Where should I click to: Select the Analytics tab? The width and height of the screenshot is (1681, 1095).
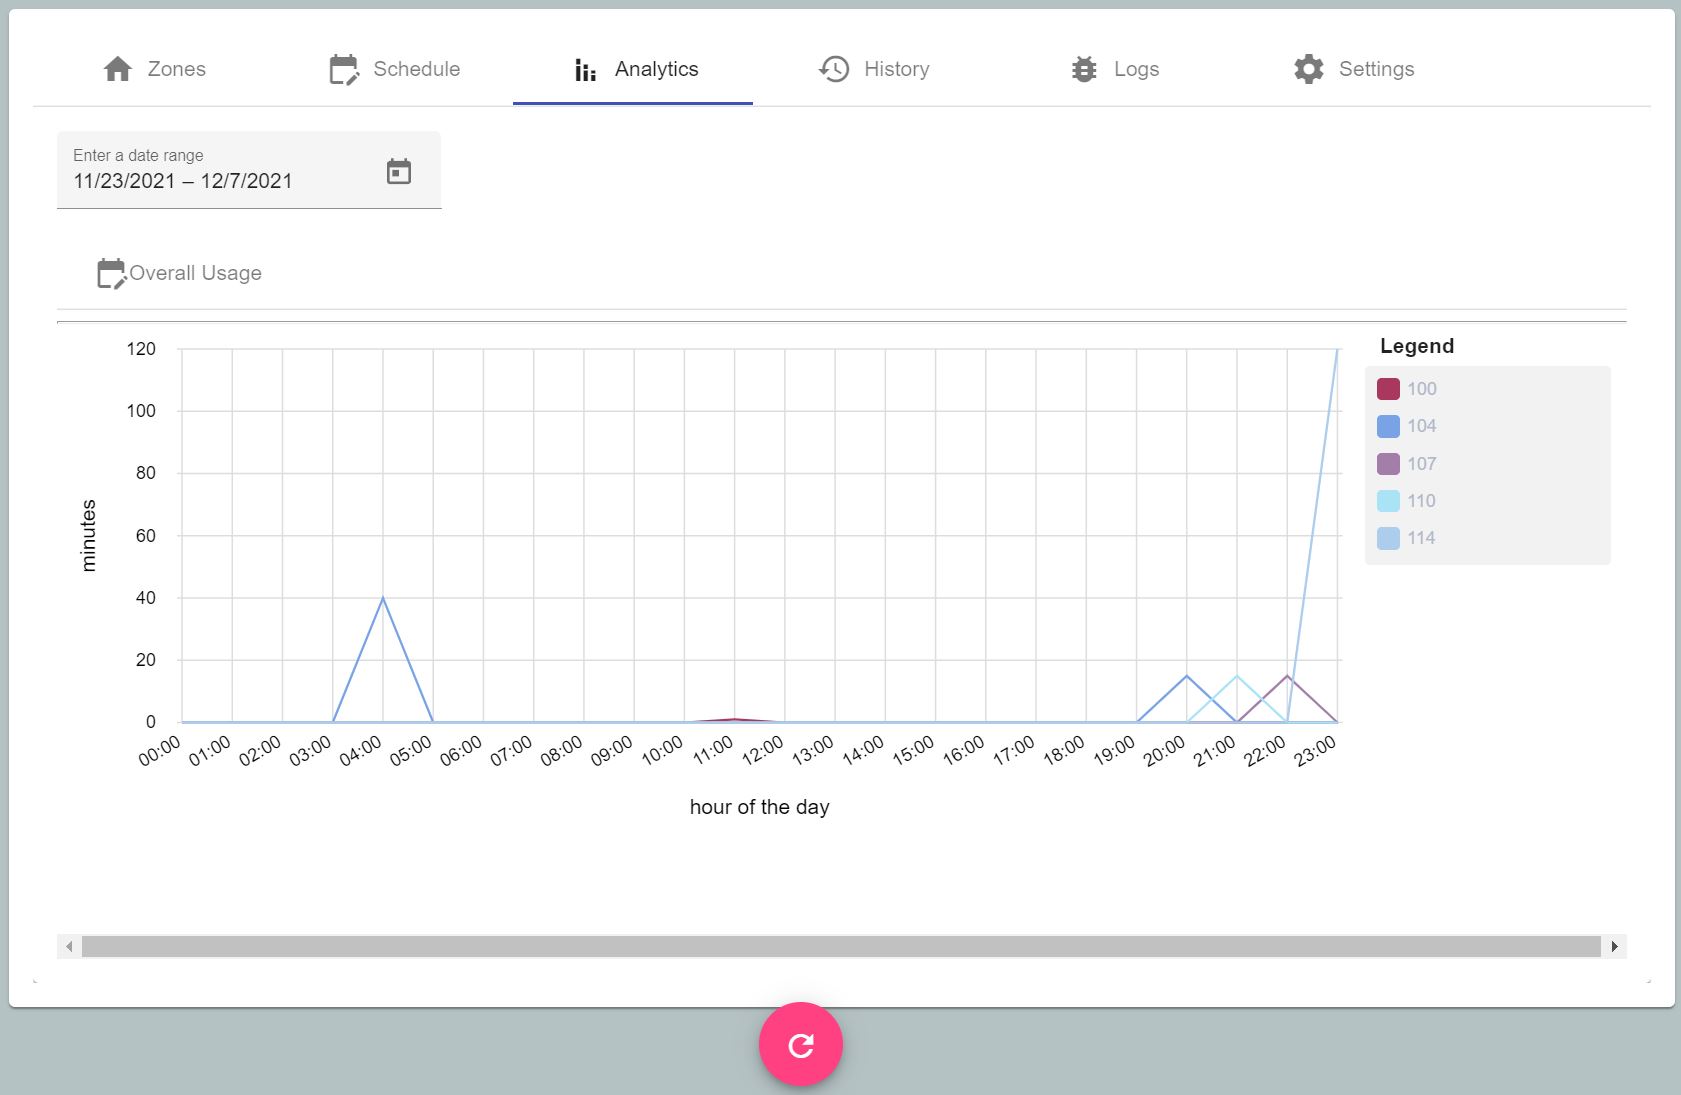633,69
